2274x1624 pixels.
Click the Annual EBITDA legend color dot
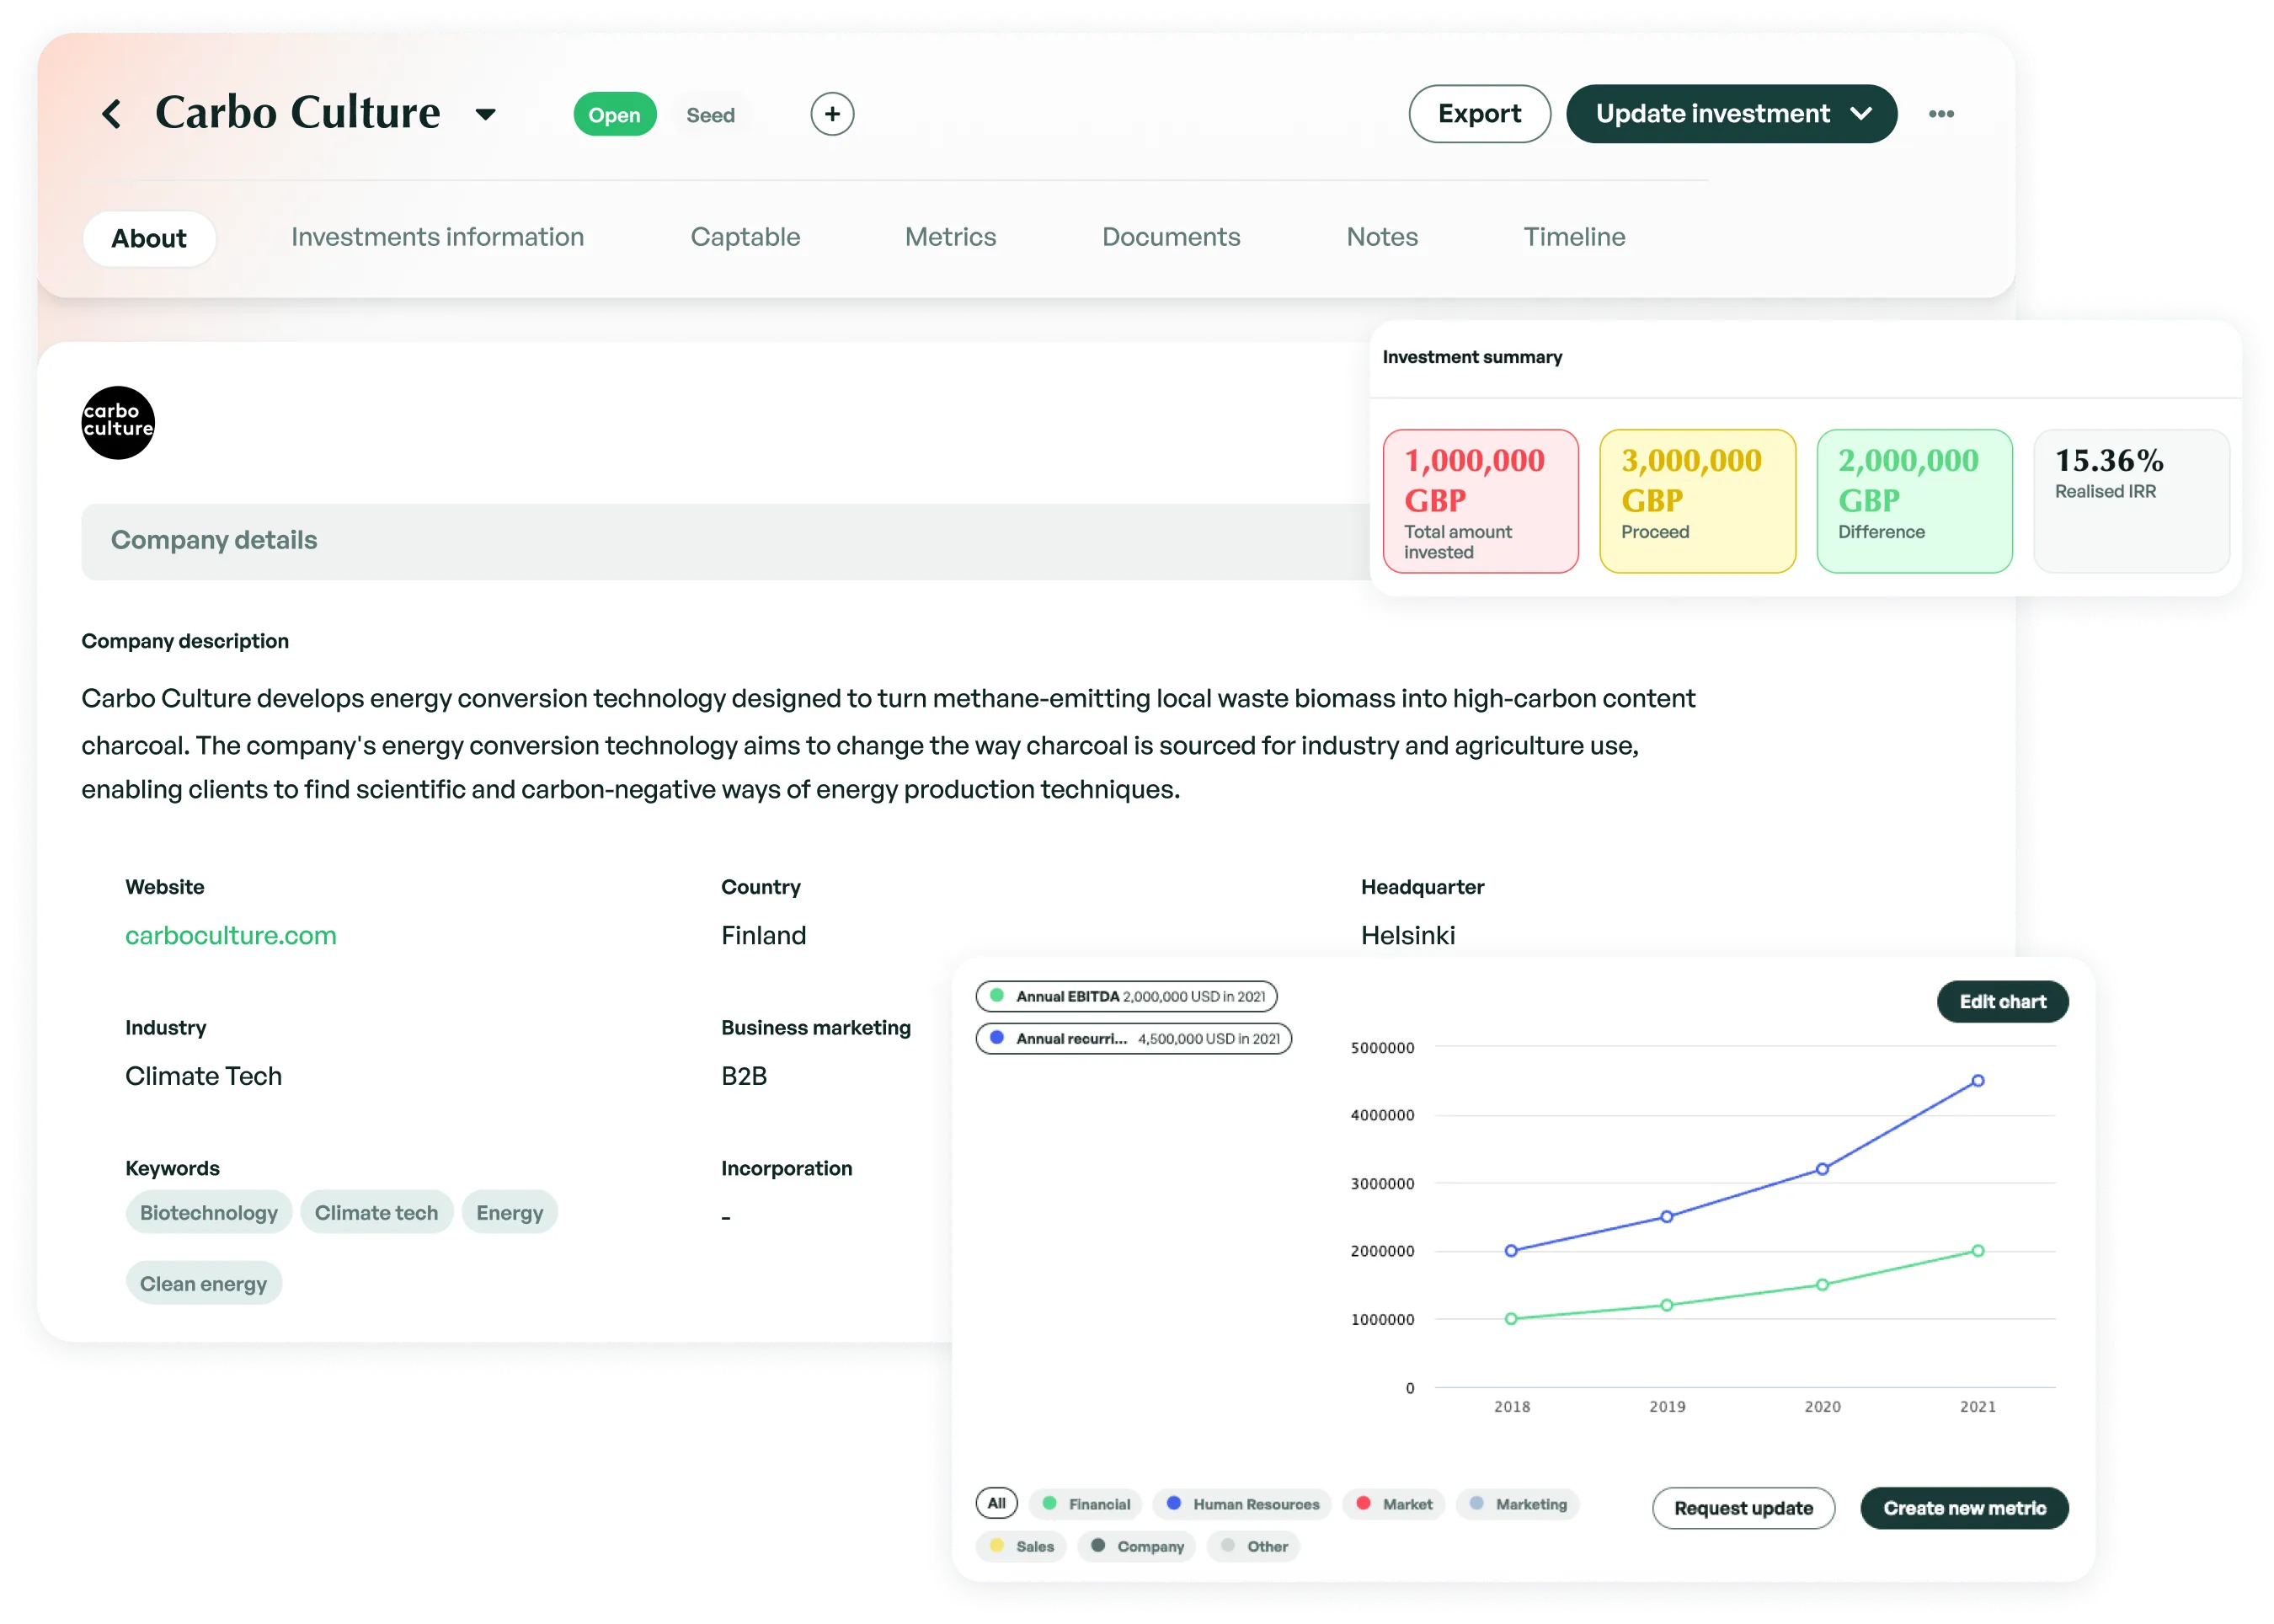[x=996, y=995]
